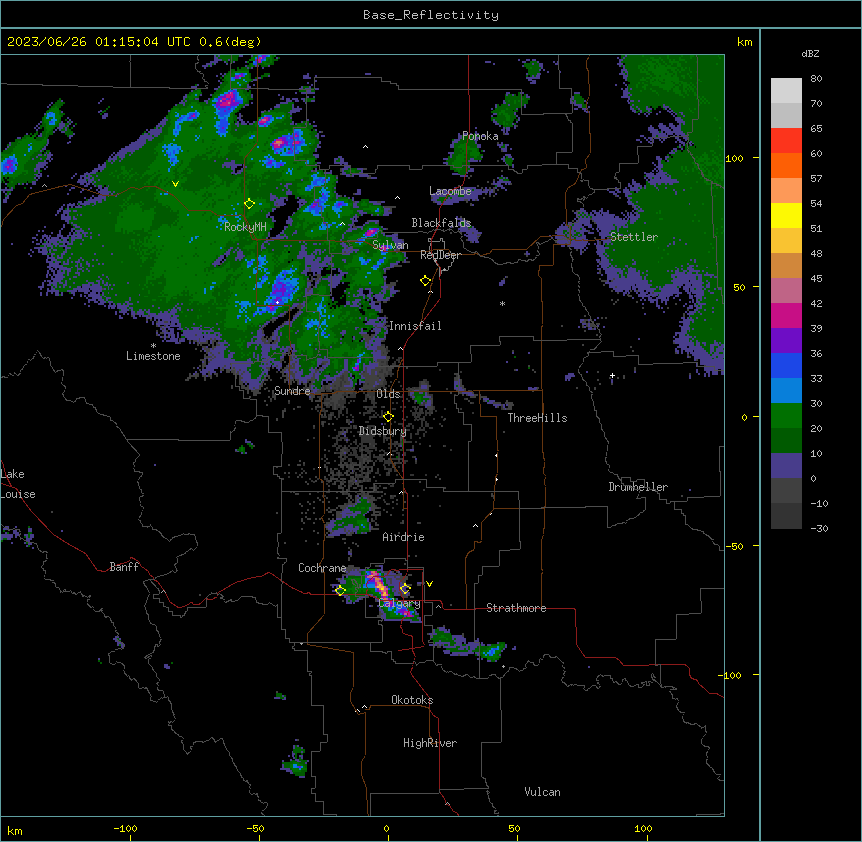Viewport: 862px width, 842px height.
Task: Select the green 30 dBZ legend swatch
Action: coord(786,416)
